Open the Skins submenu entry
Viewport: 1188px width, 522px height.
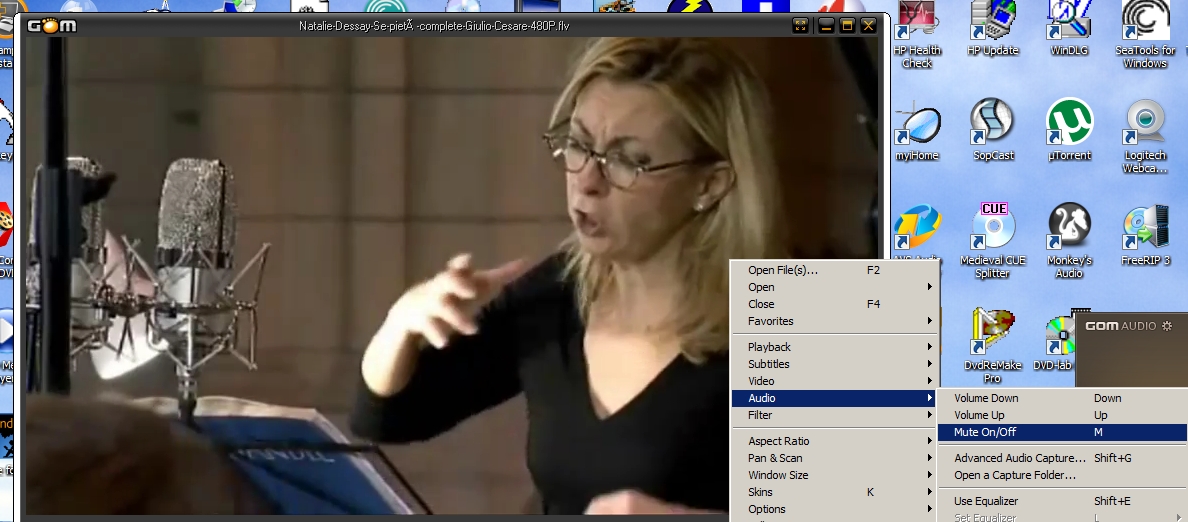point(834,492)
